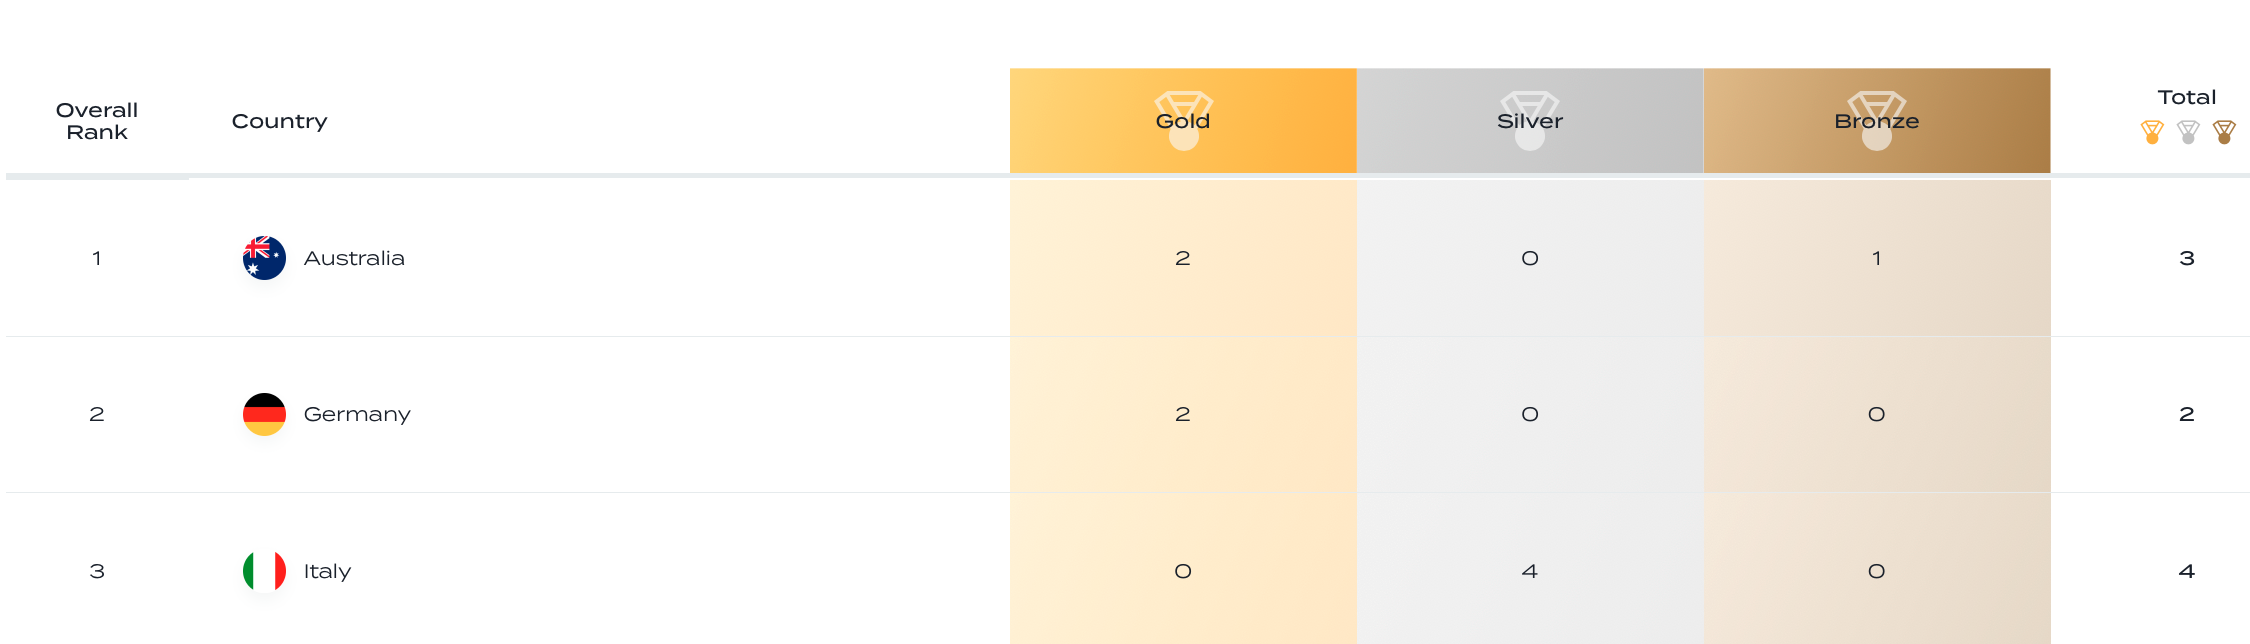
Task: Click the bronze medal icon under Total
Action: 2224,132
